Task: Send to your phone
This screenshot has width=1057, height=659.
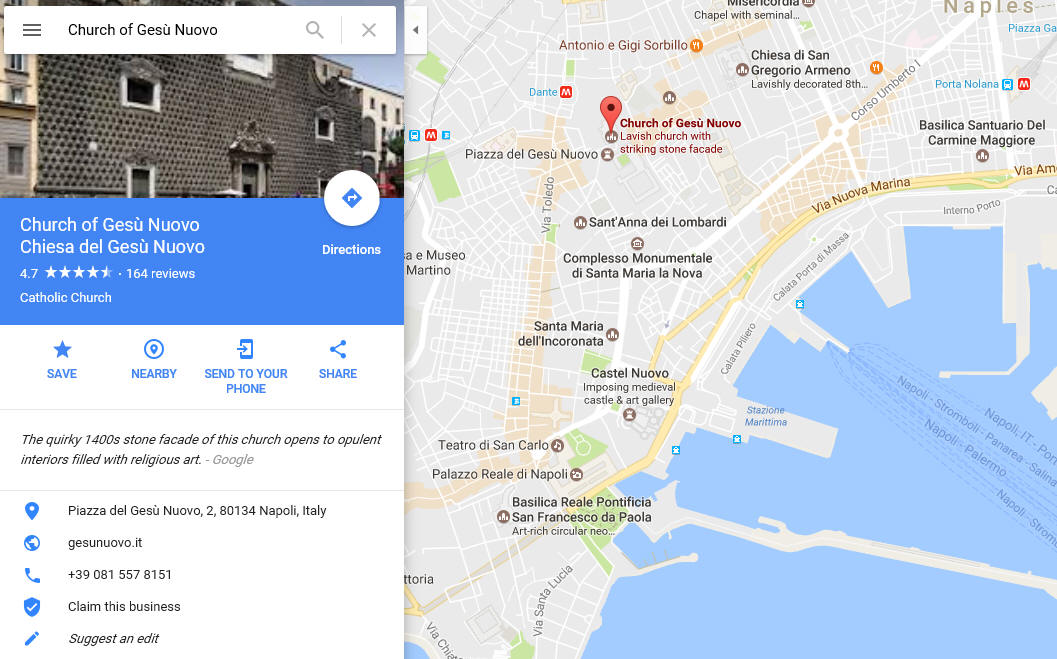Action: click(x=246, y=367)
